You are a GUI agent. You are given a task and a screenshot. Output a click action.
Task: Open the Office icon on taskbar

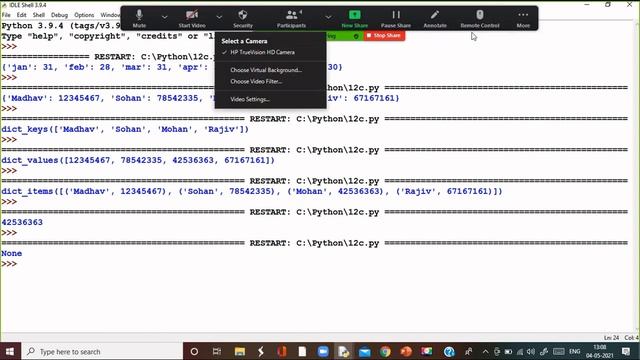(x=282, y=351)
